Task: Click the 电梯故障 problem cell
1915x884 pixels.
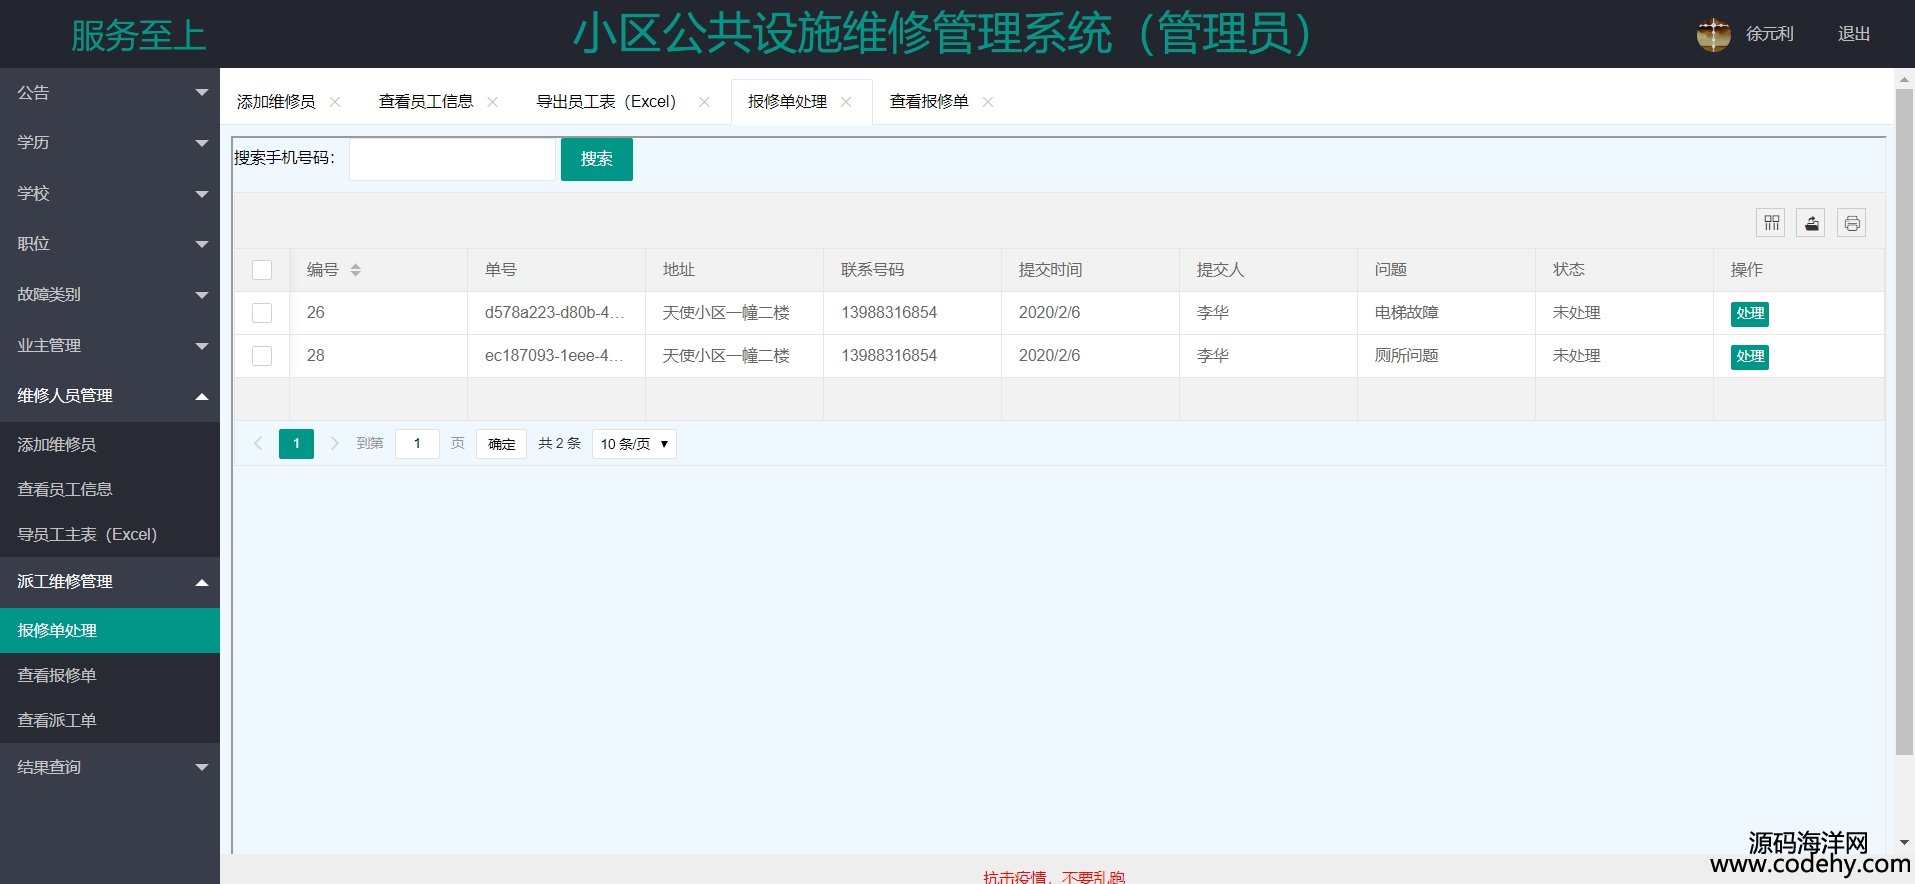Action: tap(1446, 313)
